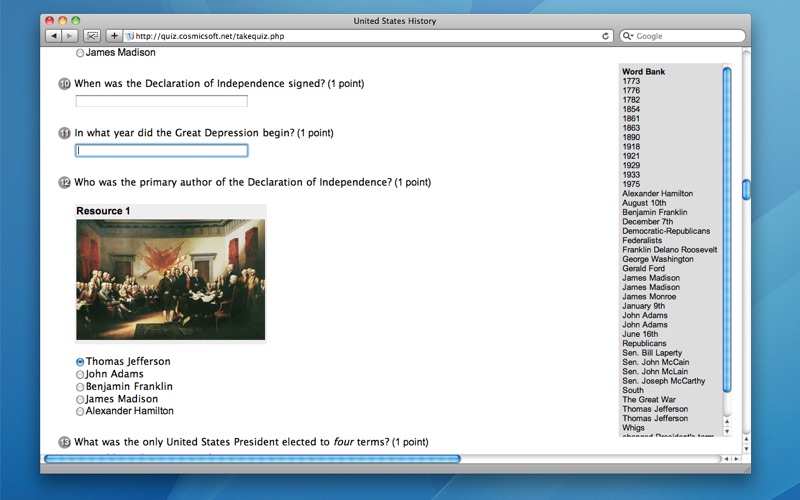Click 1921 in the Word Bank

point(631,156)
